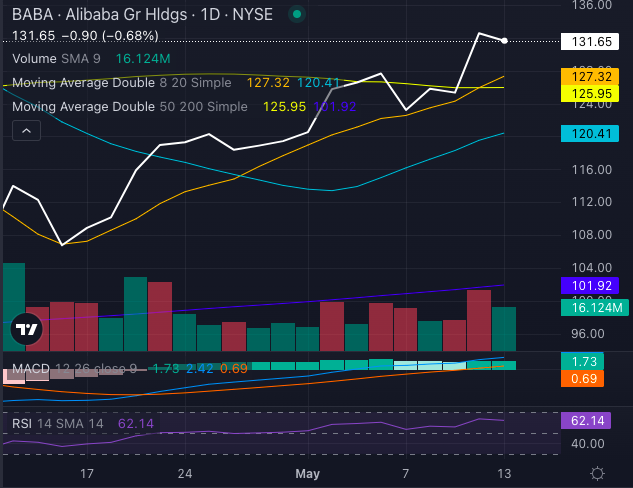Select the orange 127.32 price axis label
The image size is (633, 488).
click(589, 76)
